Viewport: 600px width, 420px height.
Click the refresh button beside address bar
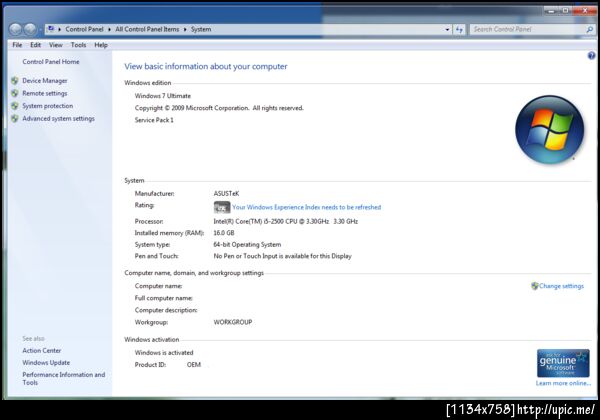tap(459, 29)
